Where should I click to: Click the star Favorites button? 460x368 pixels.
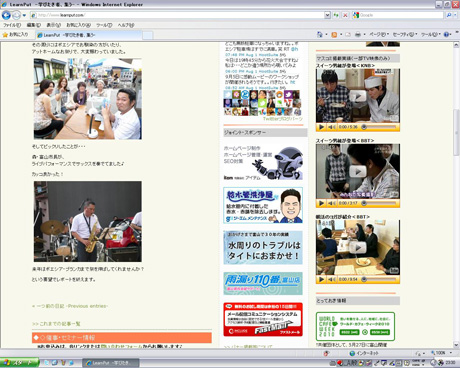point(15,34)
